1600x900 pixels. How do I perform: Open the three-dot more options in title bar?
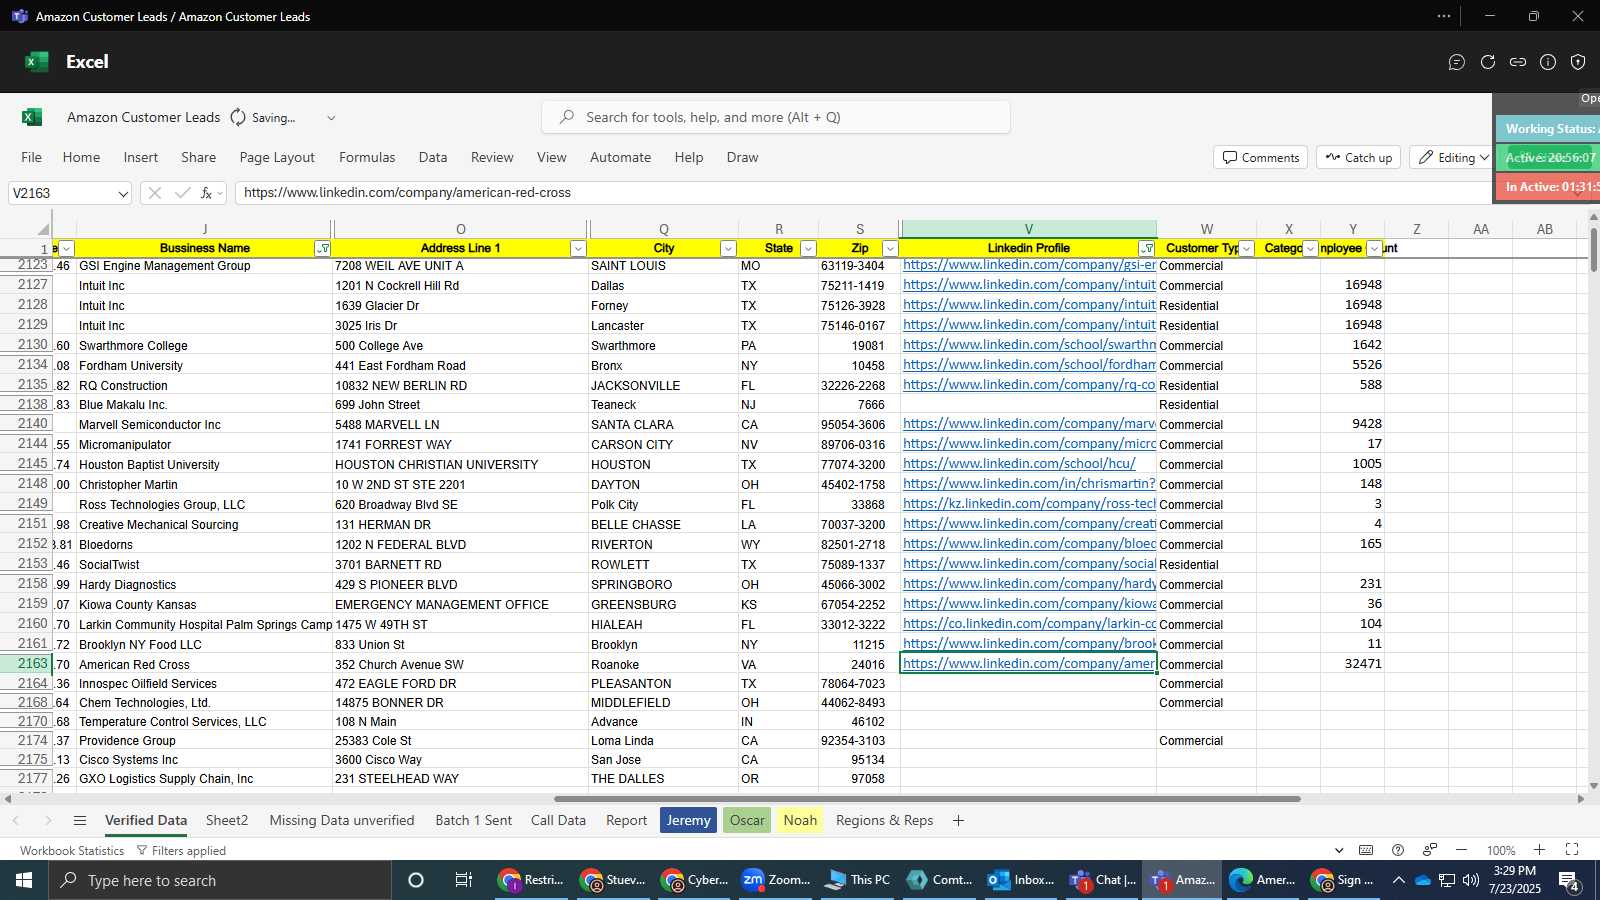coord(1444,16)
